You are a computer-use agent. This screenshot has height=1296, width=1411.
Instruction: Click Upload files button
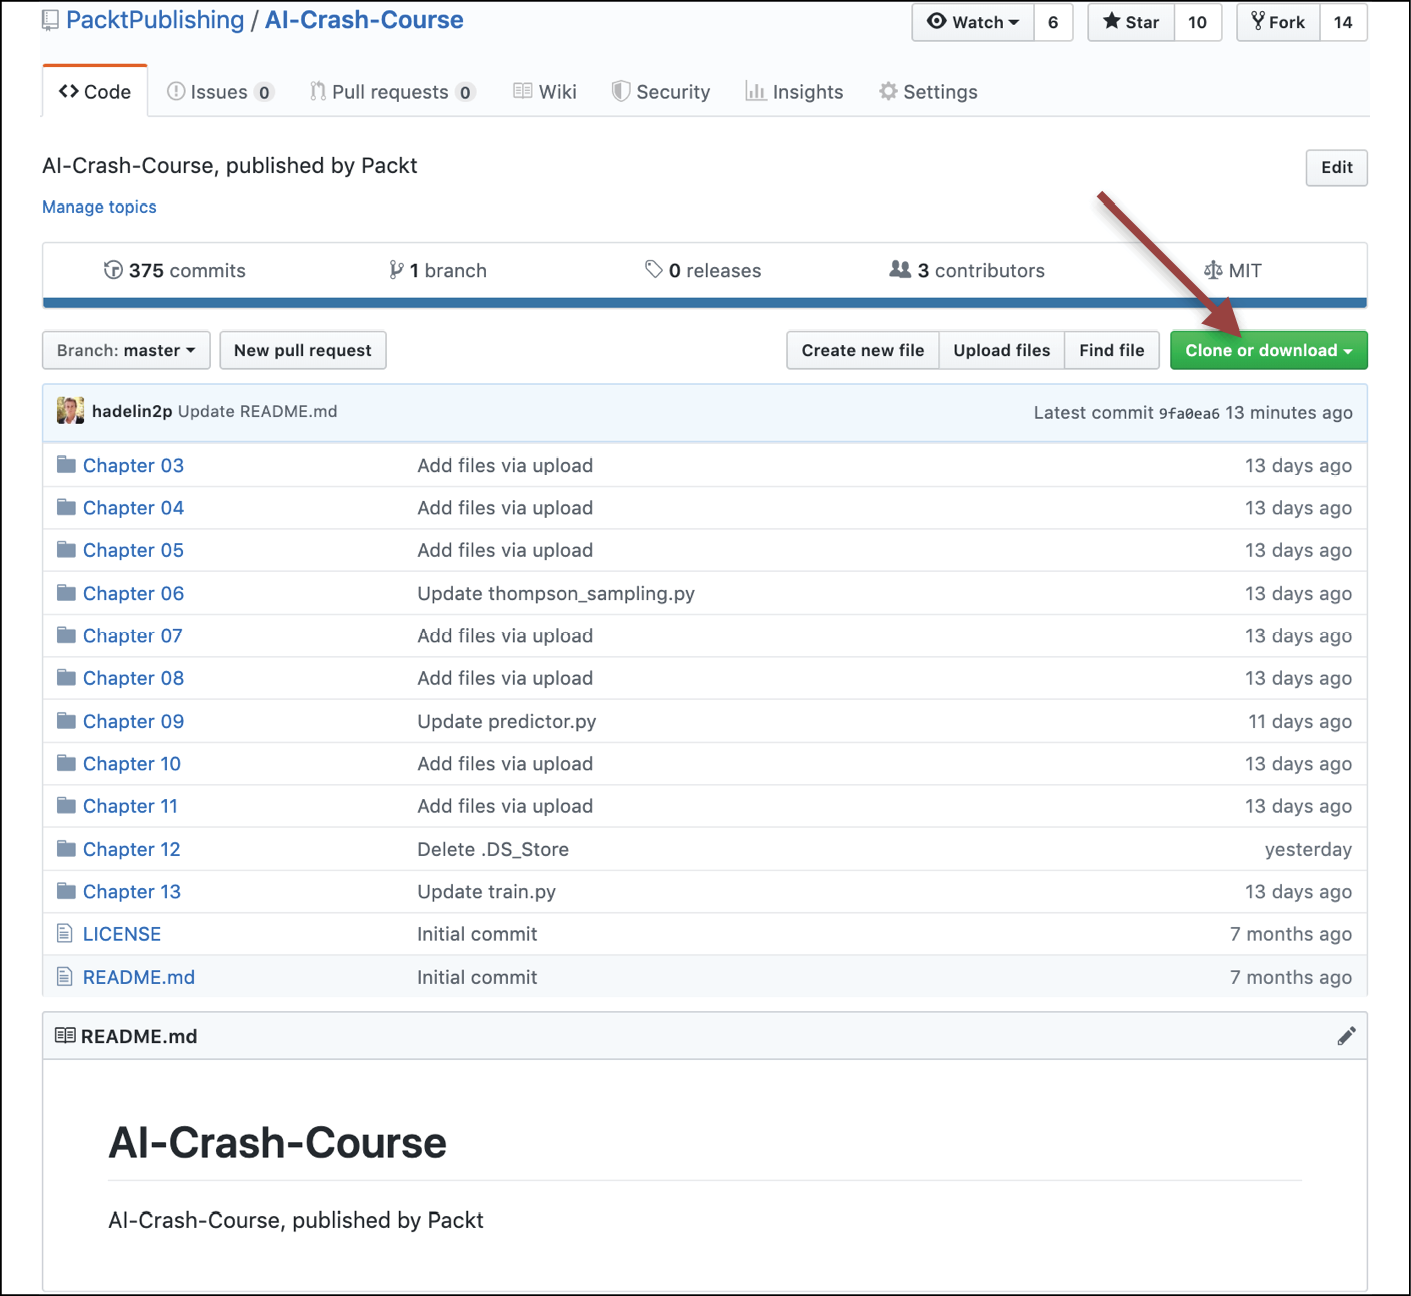(1002, 350)
